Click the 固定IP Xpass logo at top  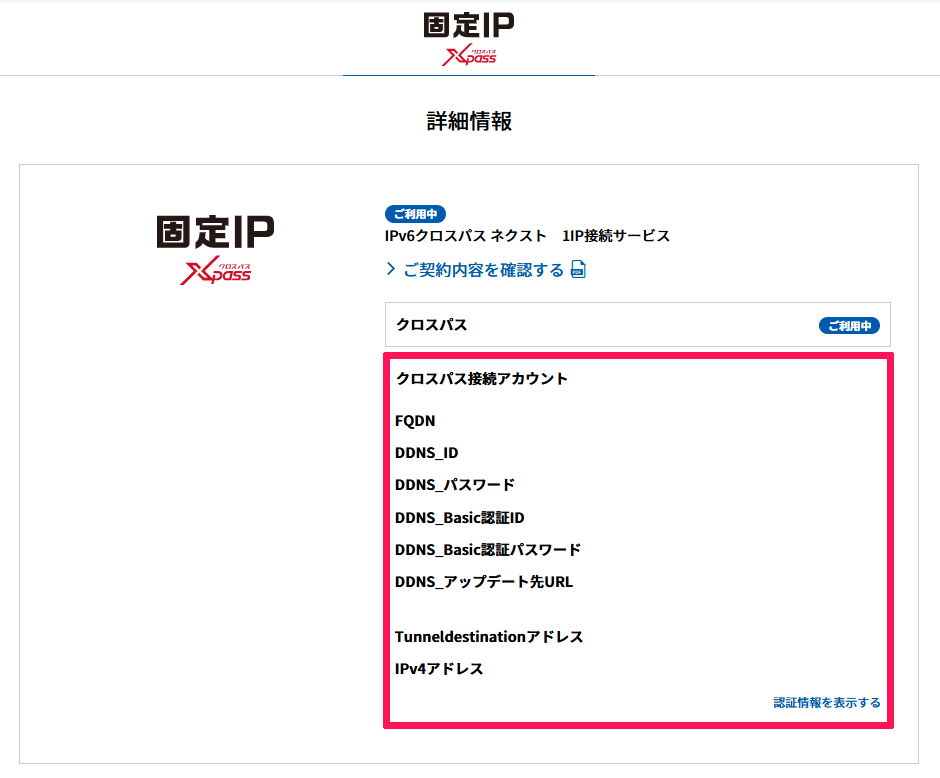[469, 39]
